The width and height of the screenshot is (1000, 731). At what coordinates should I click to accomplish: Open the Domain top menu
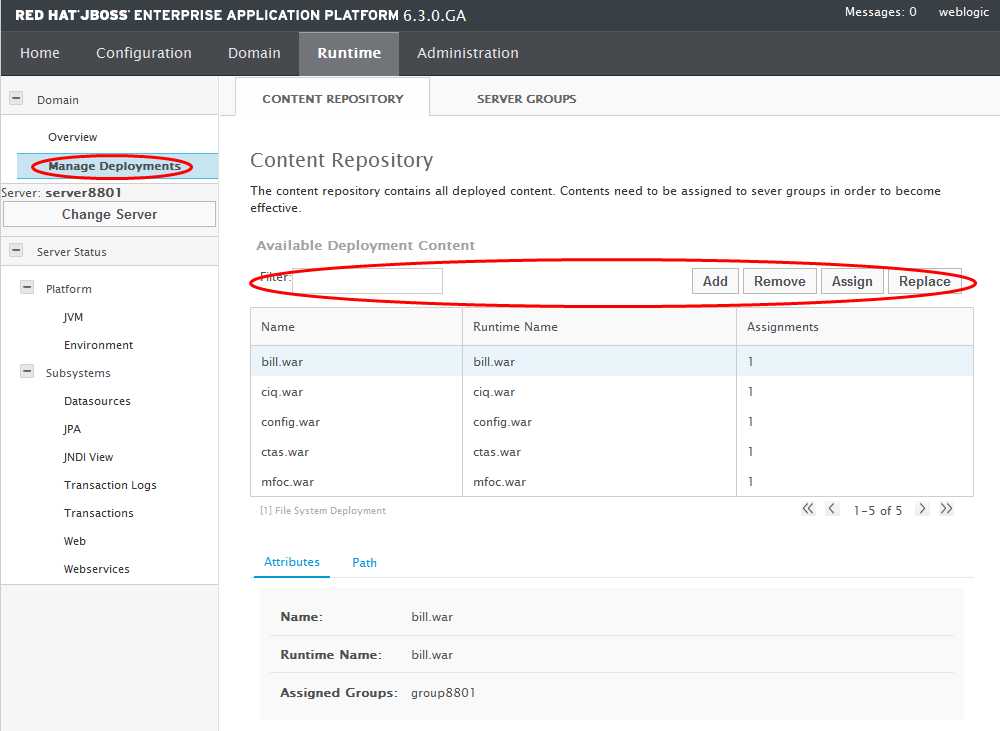(x=254, y=53)
